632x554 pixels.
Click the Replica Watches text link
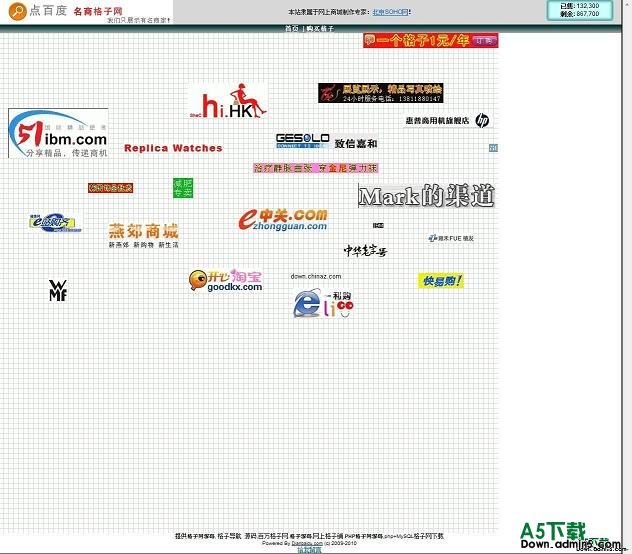(x=173, y=148)
